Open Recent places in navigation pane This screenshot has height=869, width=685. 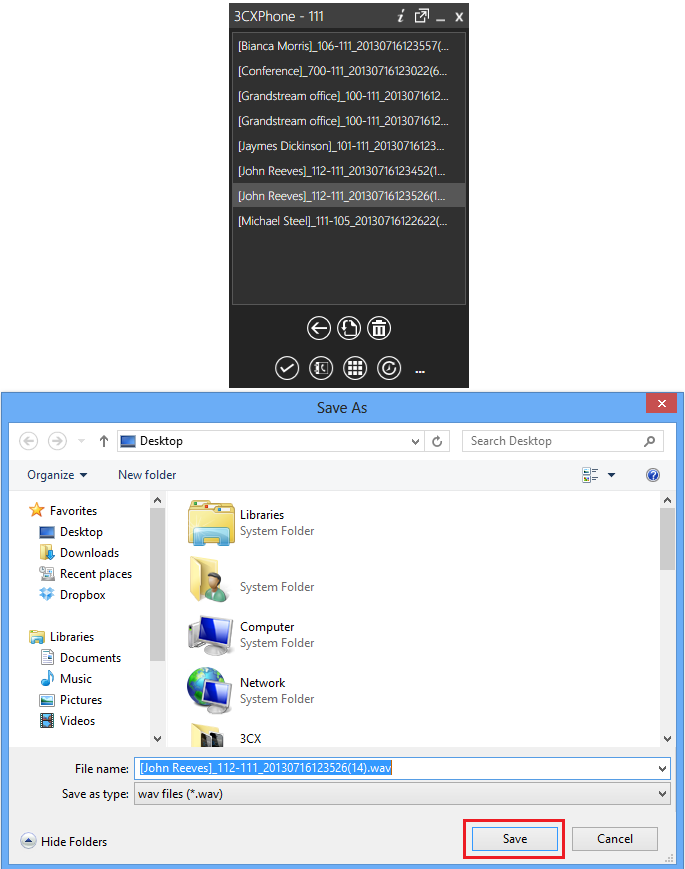point(85,574)
